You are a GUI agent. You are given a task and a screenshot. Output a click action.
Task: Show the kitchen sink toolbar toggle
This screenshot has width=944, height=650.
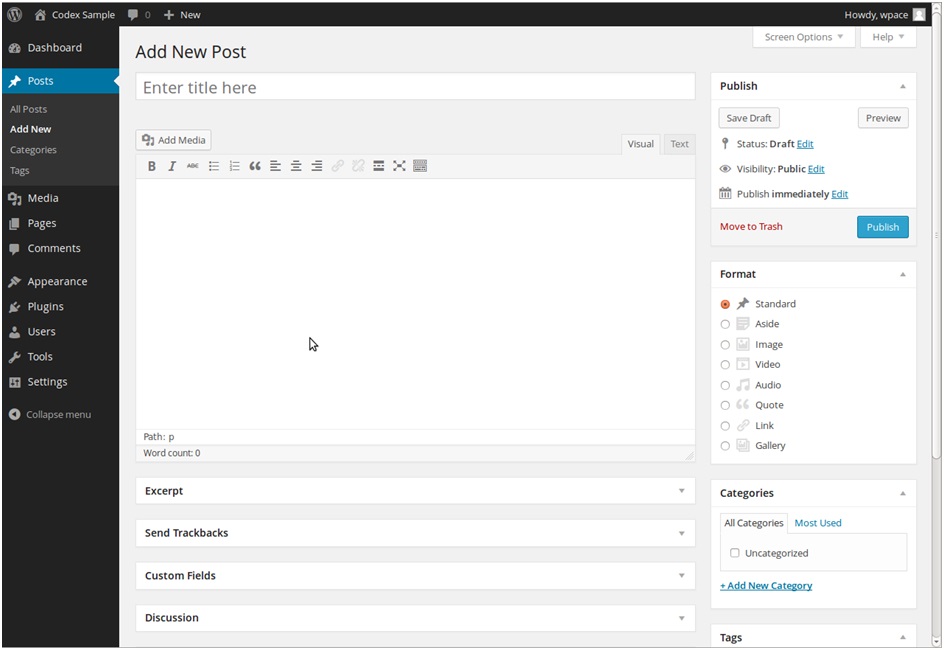click(420, 166)
